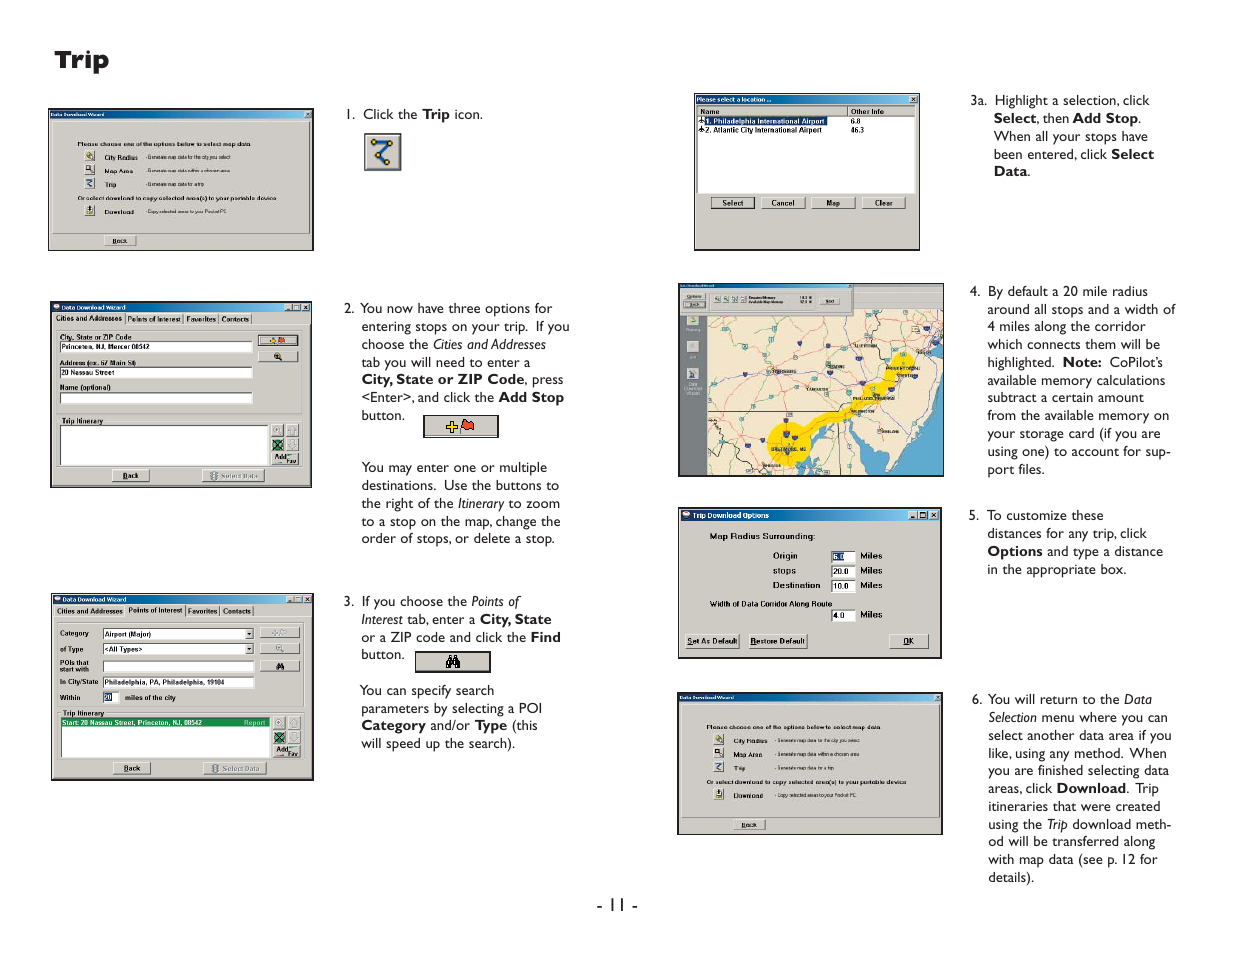The image size is (1235, 954).
Task: Click zoom button beside All Types dropdown
Action: [280, 649]
